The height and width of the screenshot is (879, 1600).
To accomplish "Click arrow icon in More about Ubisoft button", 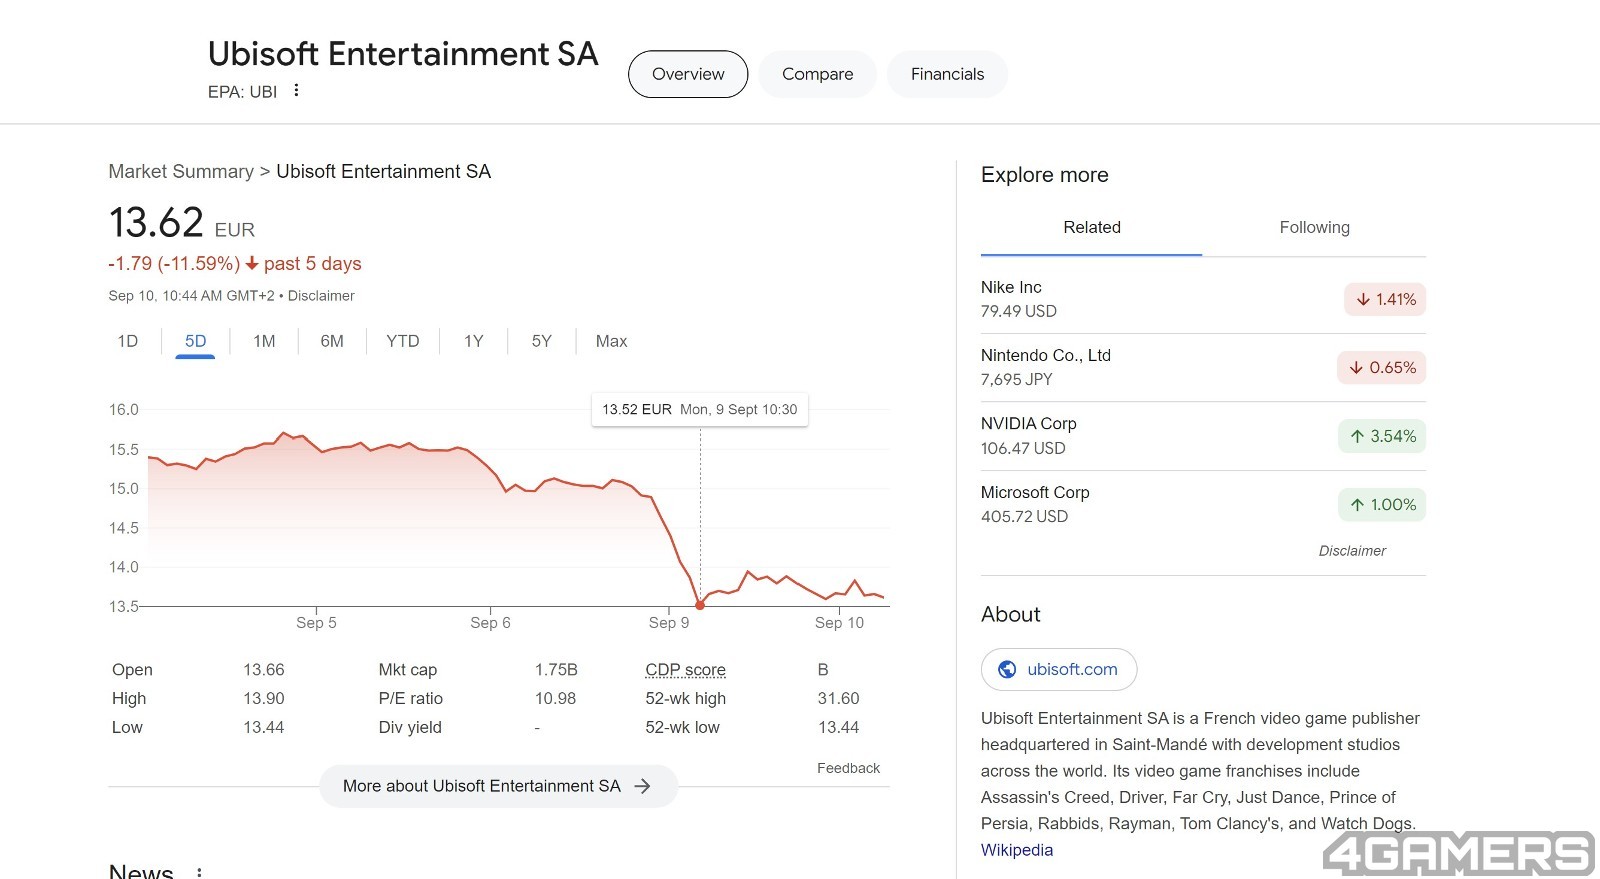I will 643,786.
